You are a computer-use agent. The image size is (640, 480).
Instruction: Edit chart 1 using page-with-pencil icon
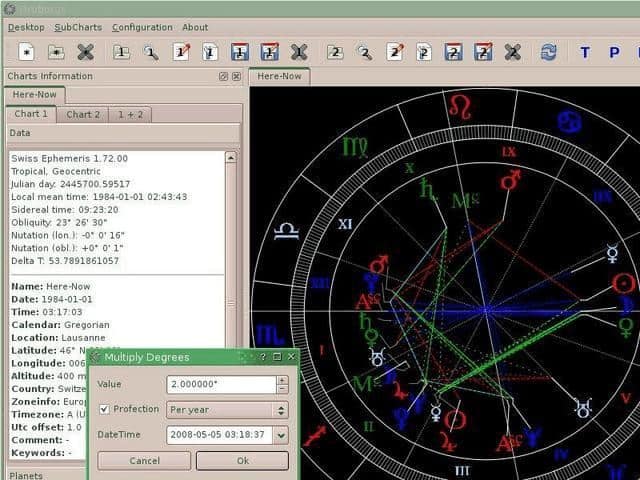tap(181, 52)
